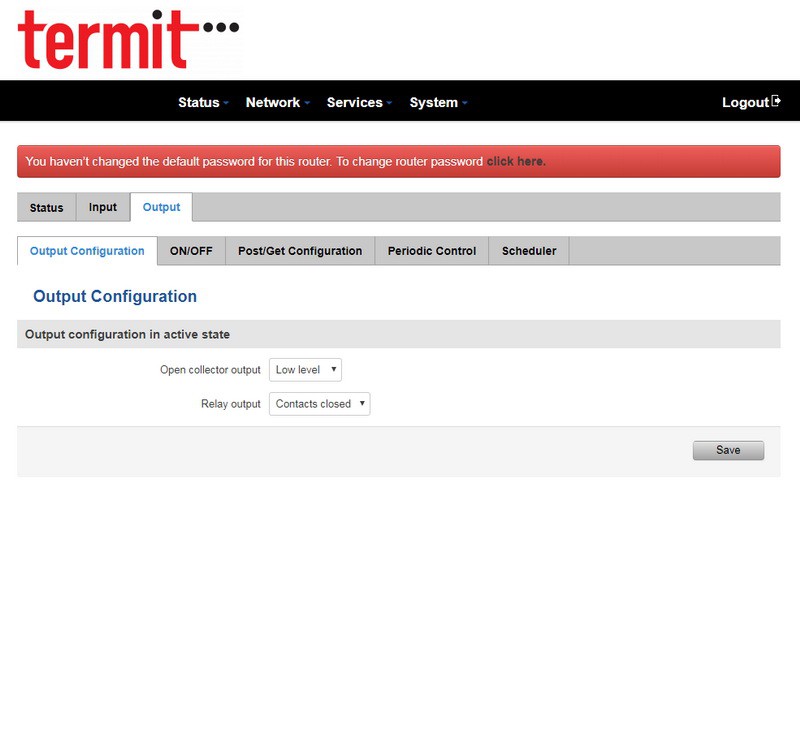Expand the System menu
800x730 pixels.
[438, 102]
